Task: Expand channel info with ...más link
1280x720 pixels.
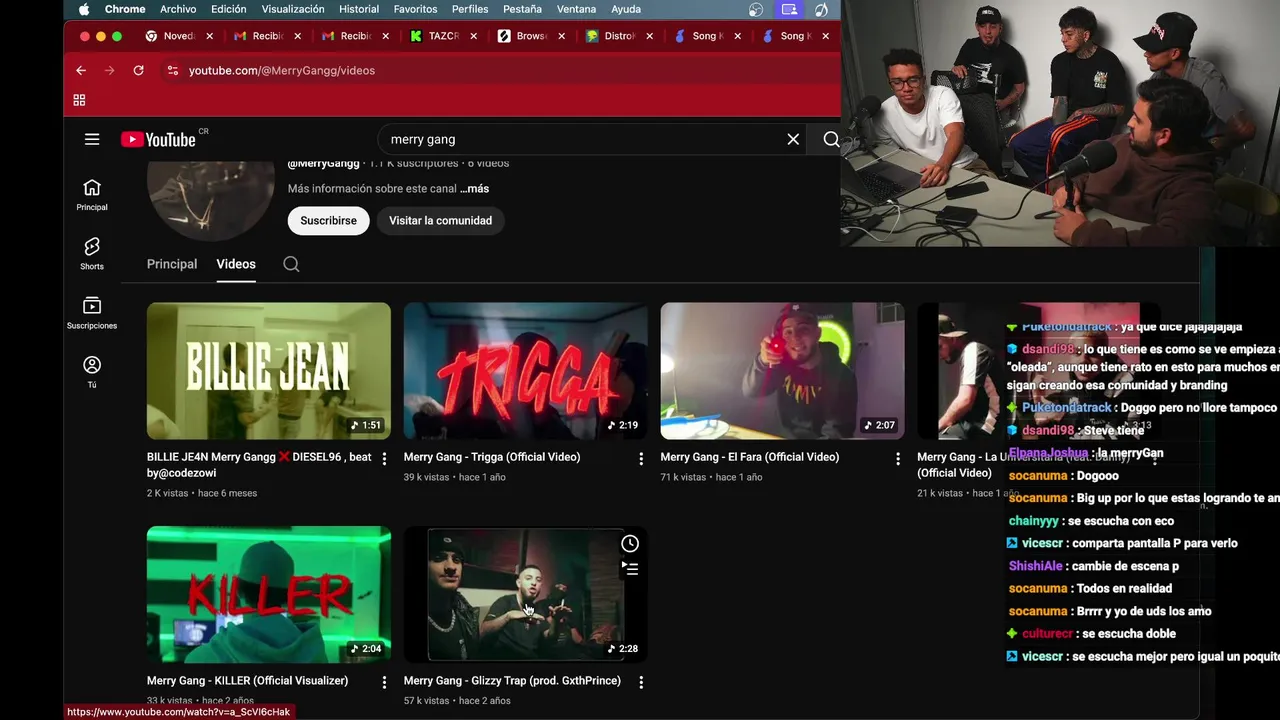Action: (x=474, y=188)
